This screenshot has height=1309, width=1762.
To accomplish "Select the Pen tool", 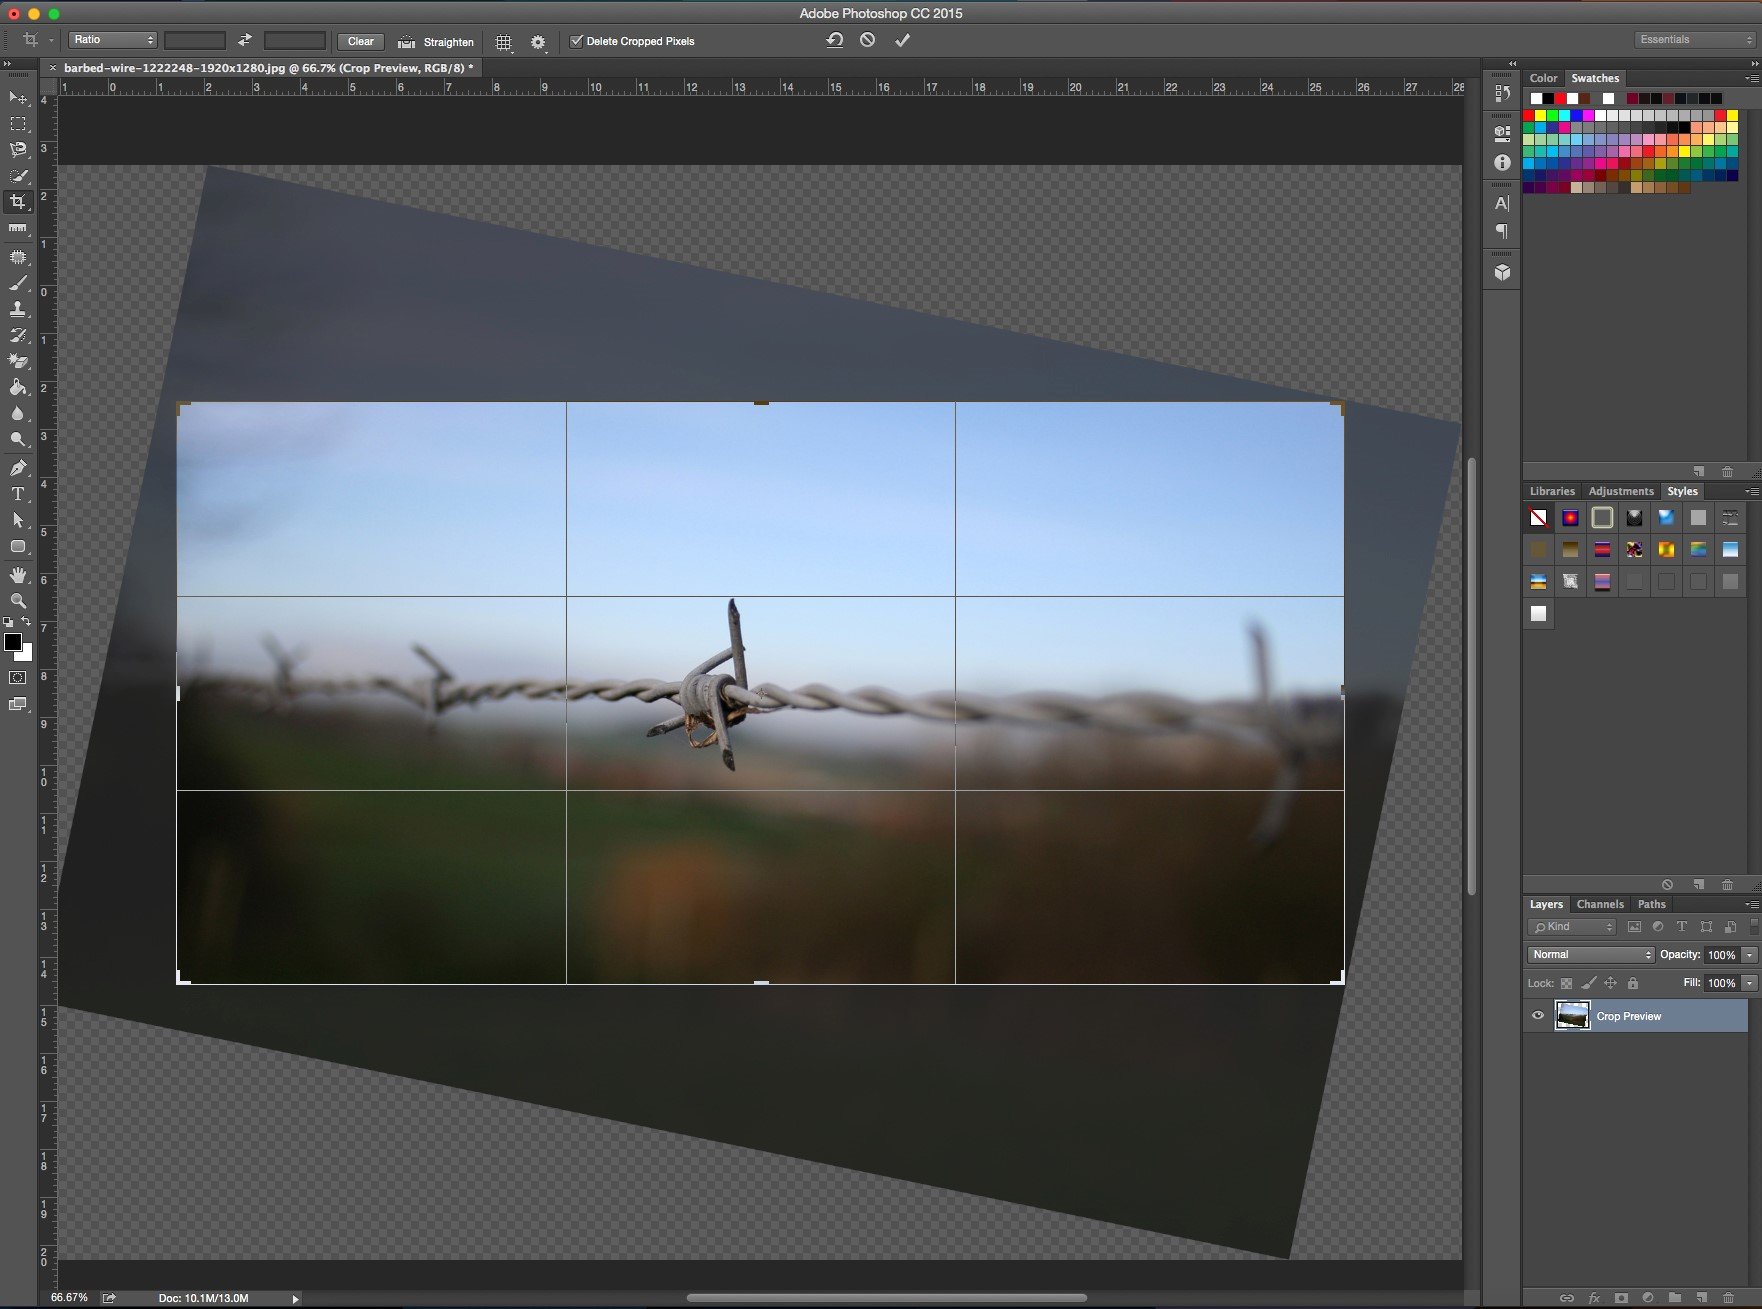I will point(18,468).
